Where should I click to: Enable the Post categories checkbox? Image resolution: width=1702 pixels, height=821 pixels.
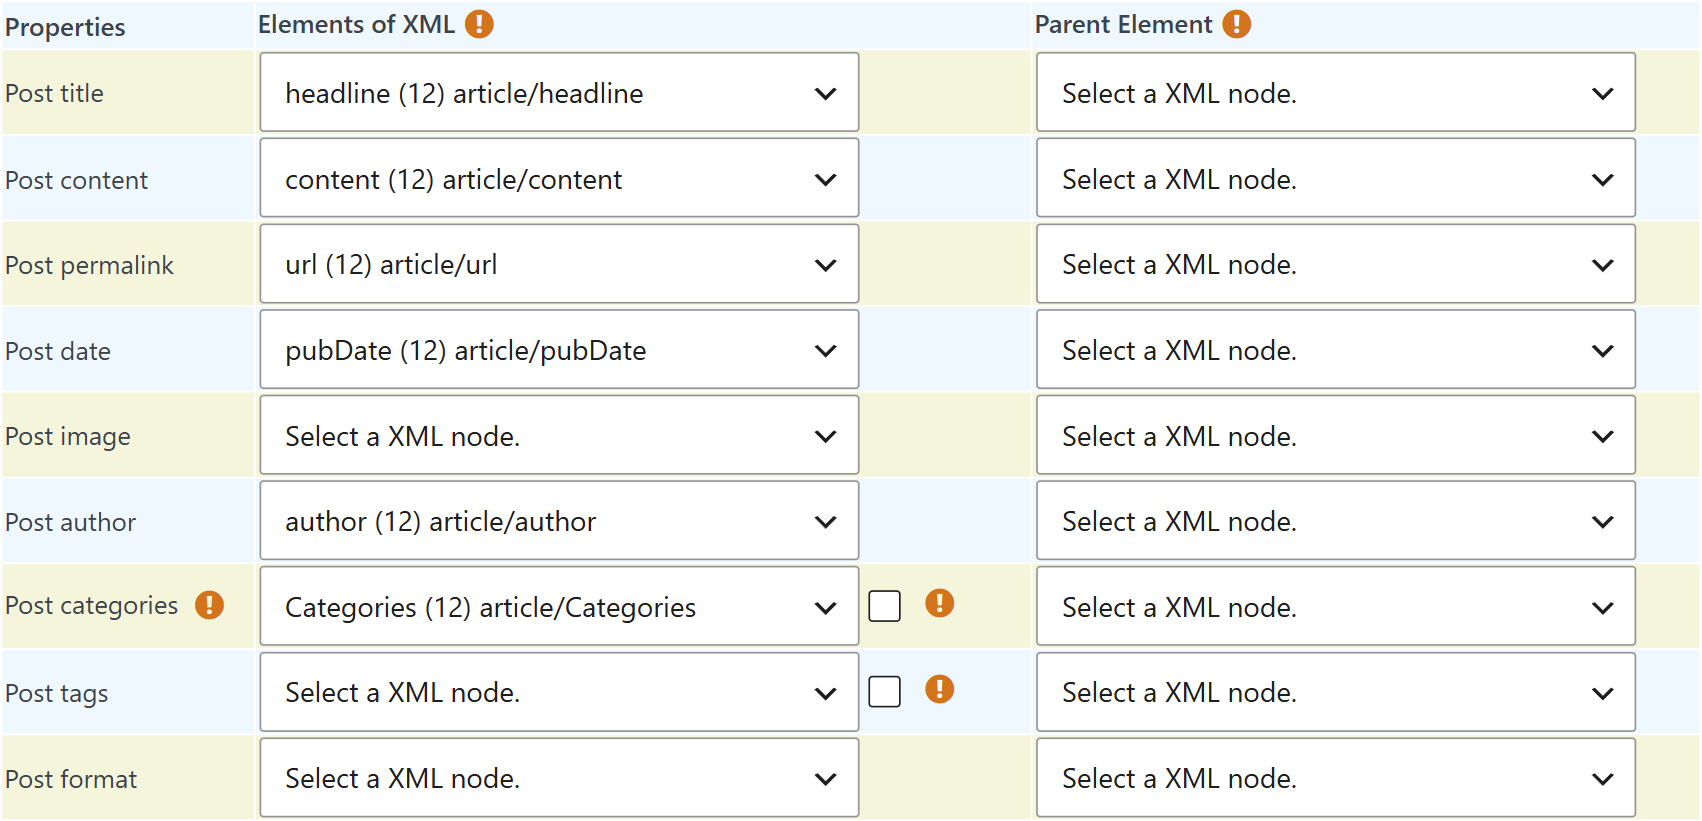(885, 606)
